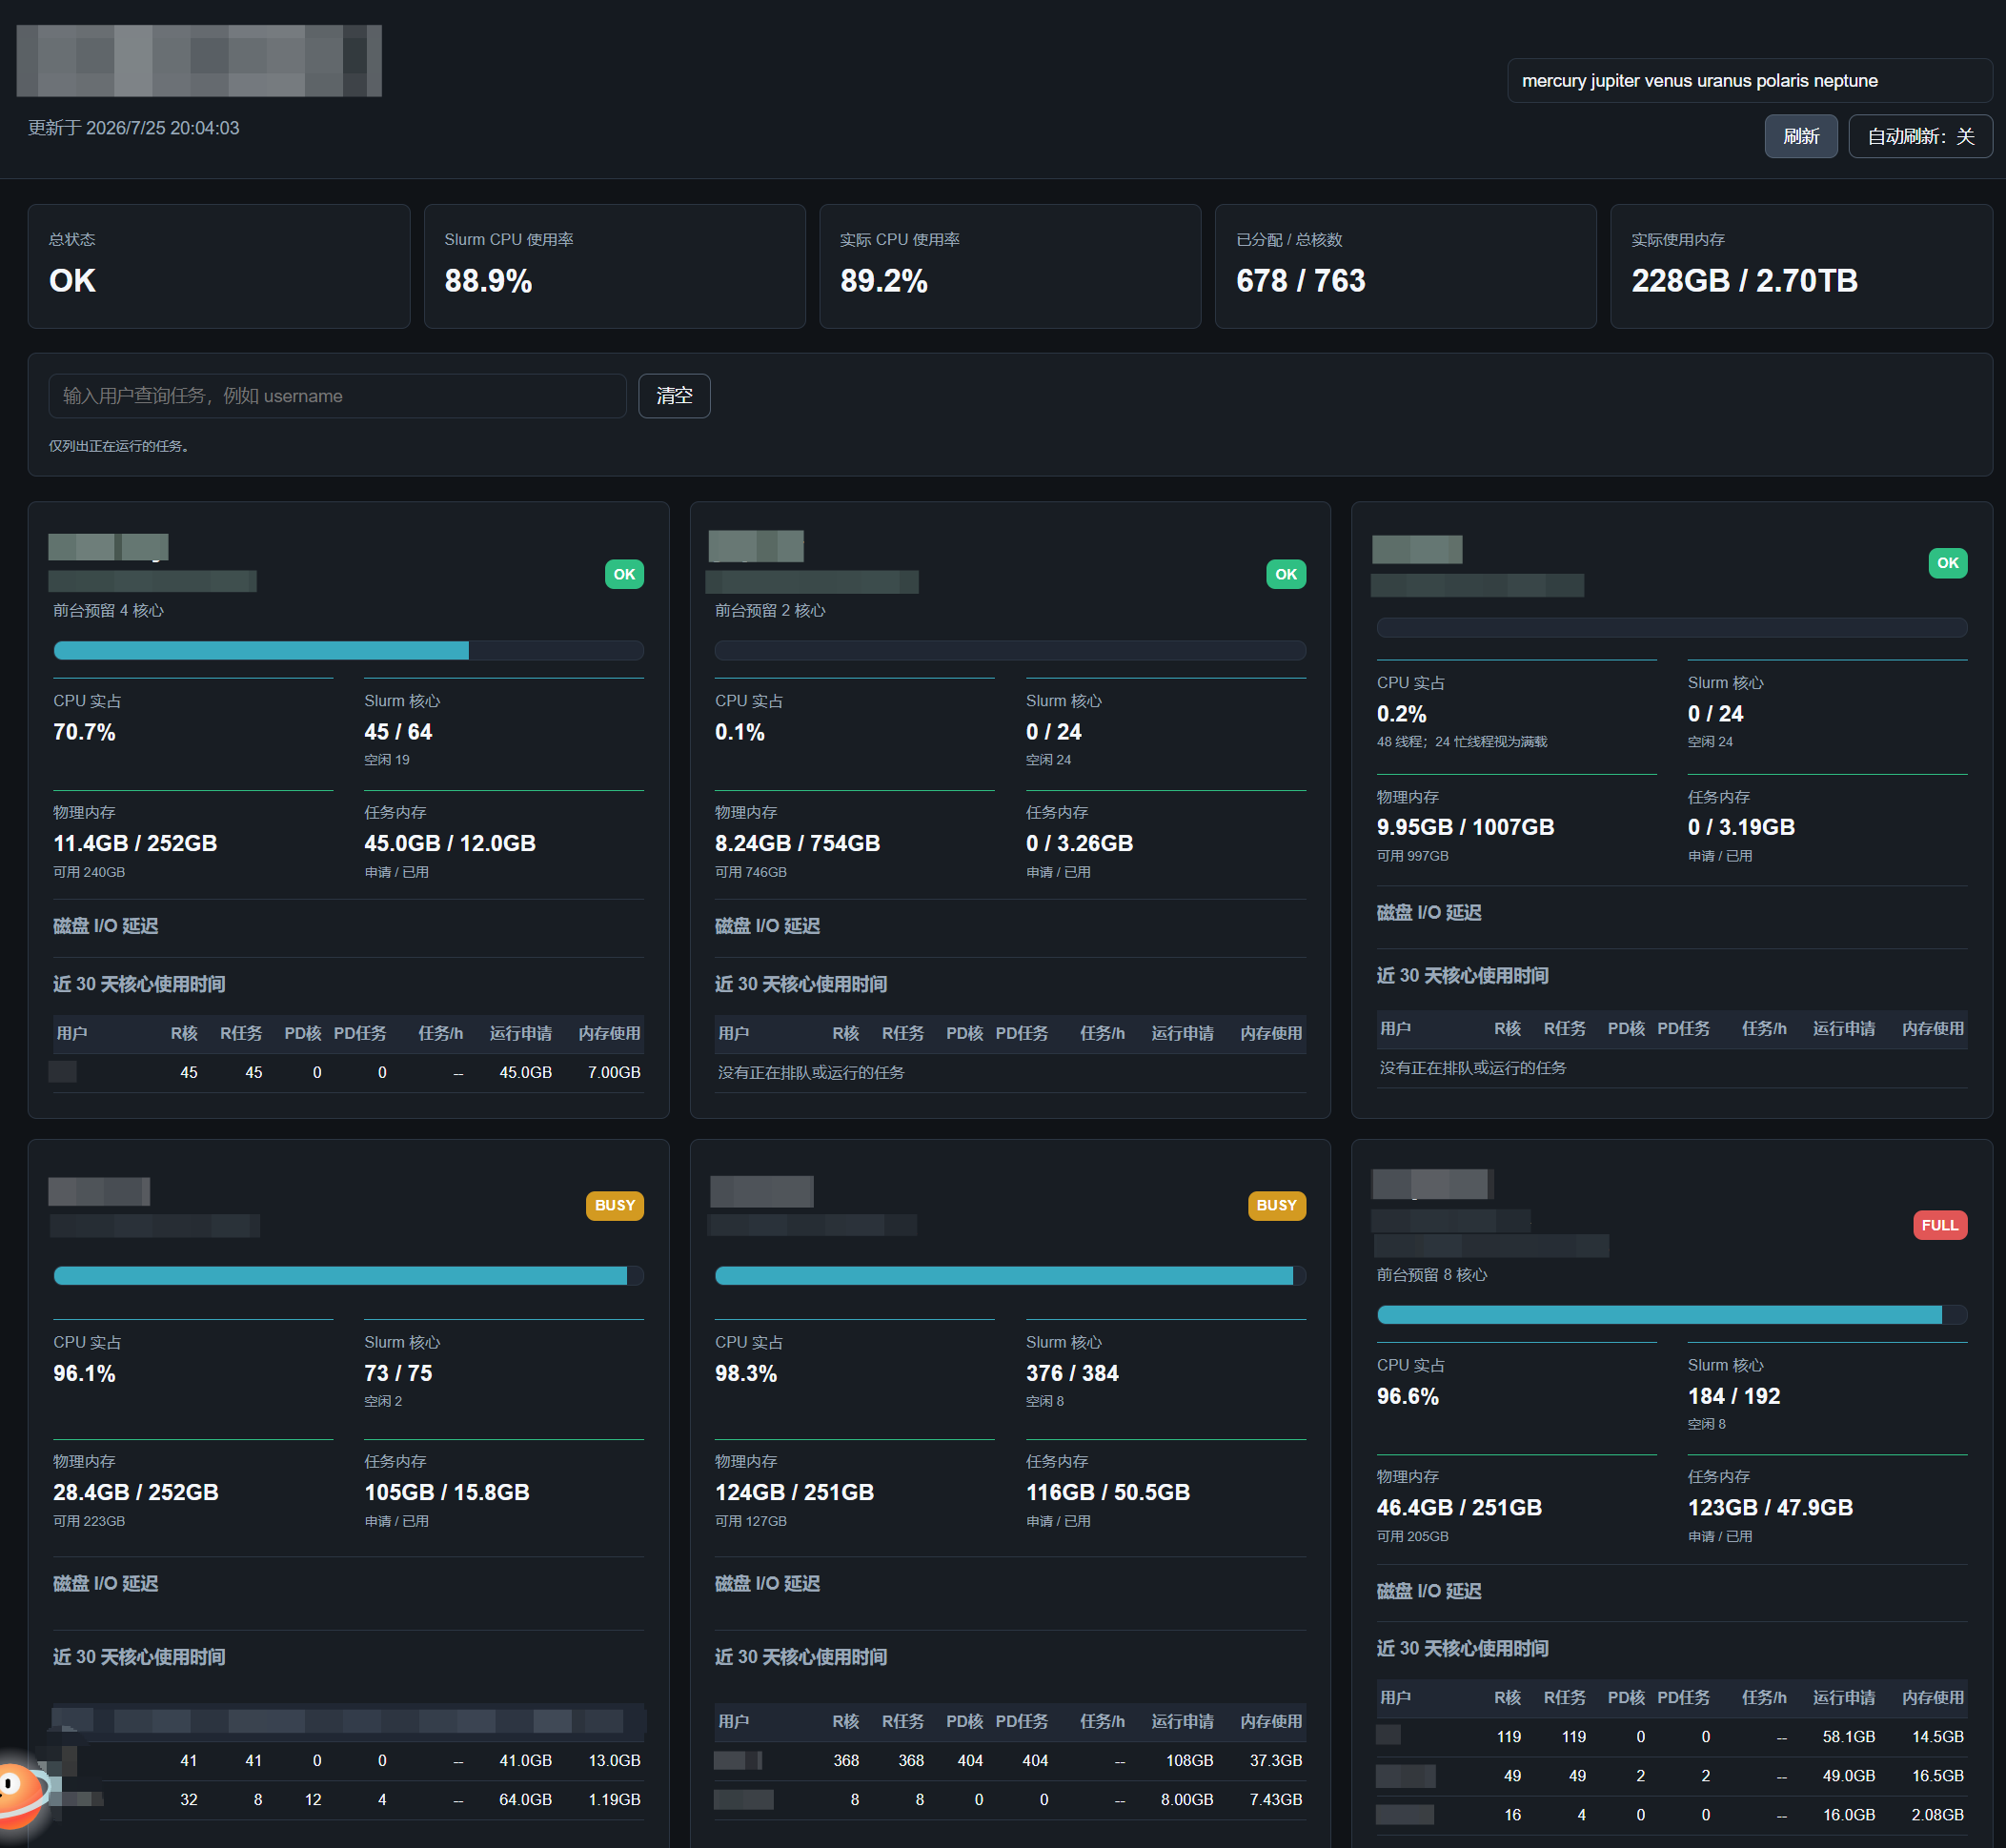This screenshot has height=1848, width=2006.
Task: Click the empty usage bar above 0.1% CPU
Action: (x=1010, y=650)
